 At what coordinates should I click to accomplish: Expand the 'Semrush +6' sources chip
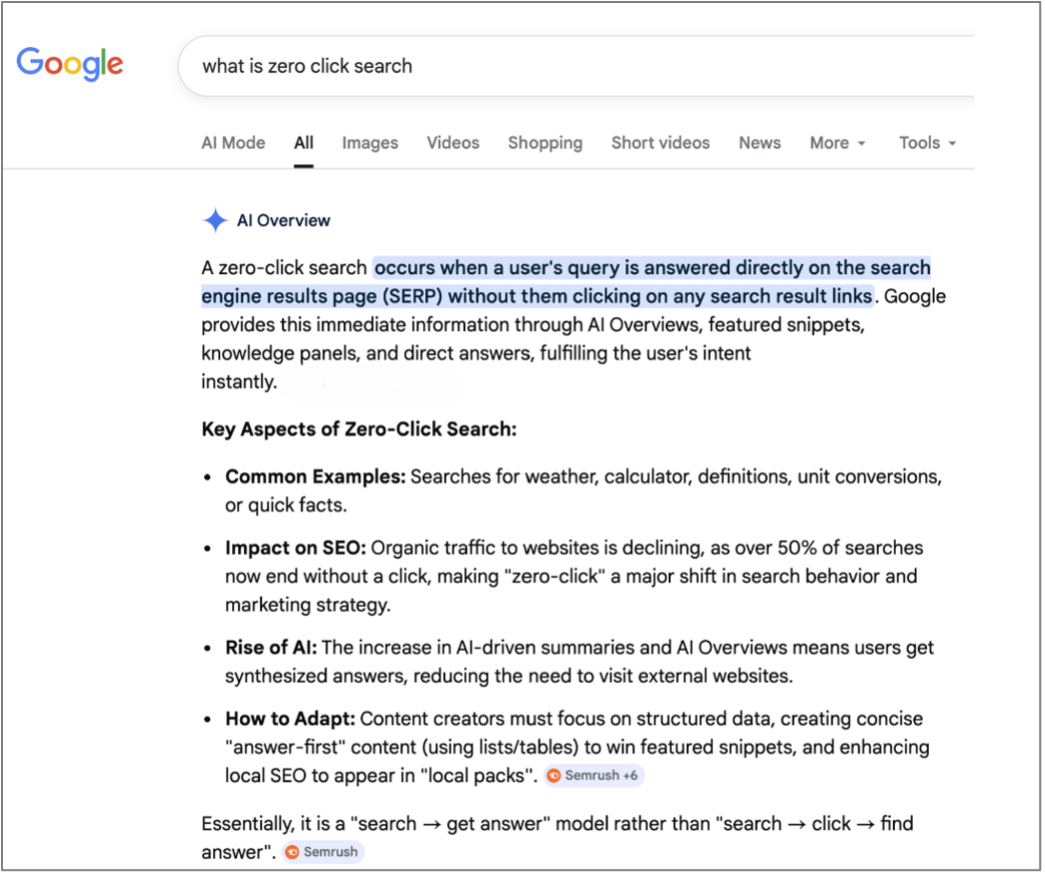[594, 775]
